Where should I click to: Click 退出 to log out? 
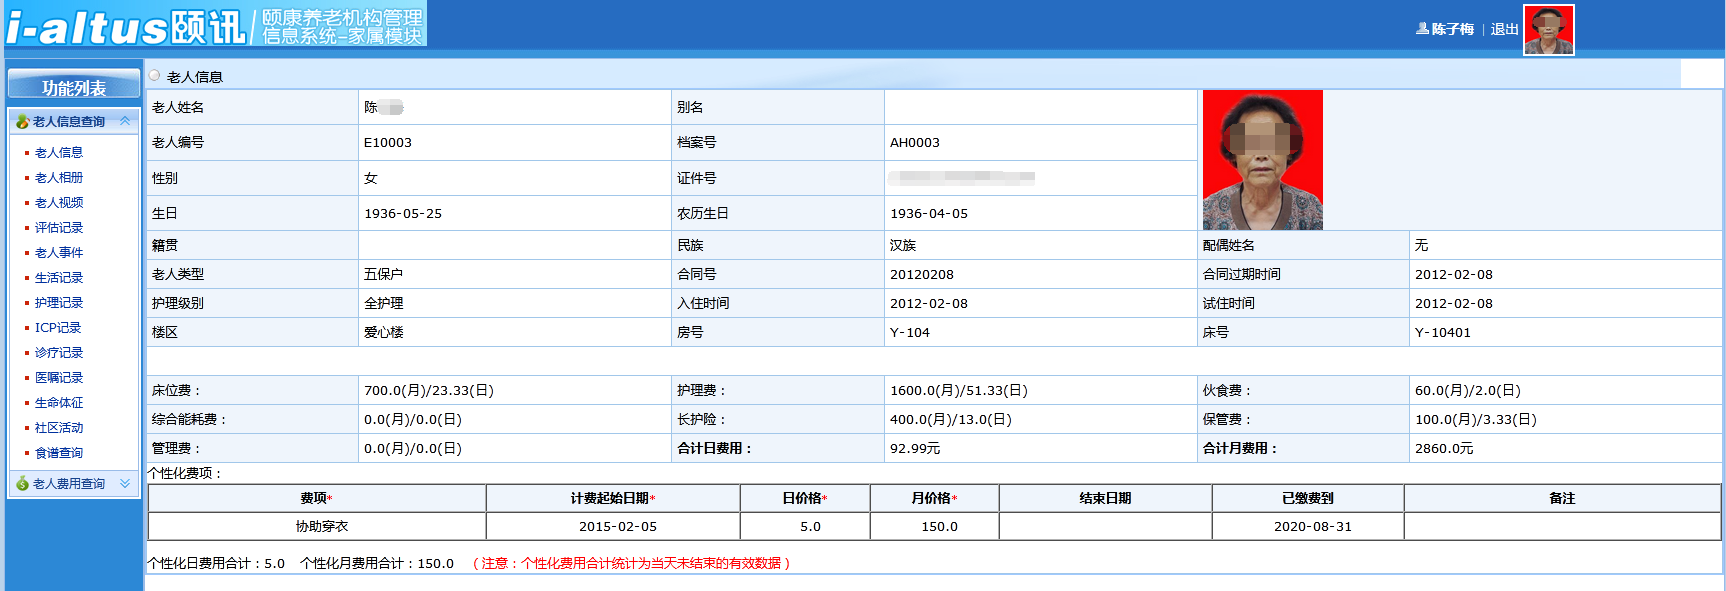(1504, 29)
